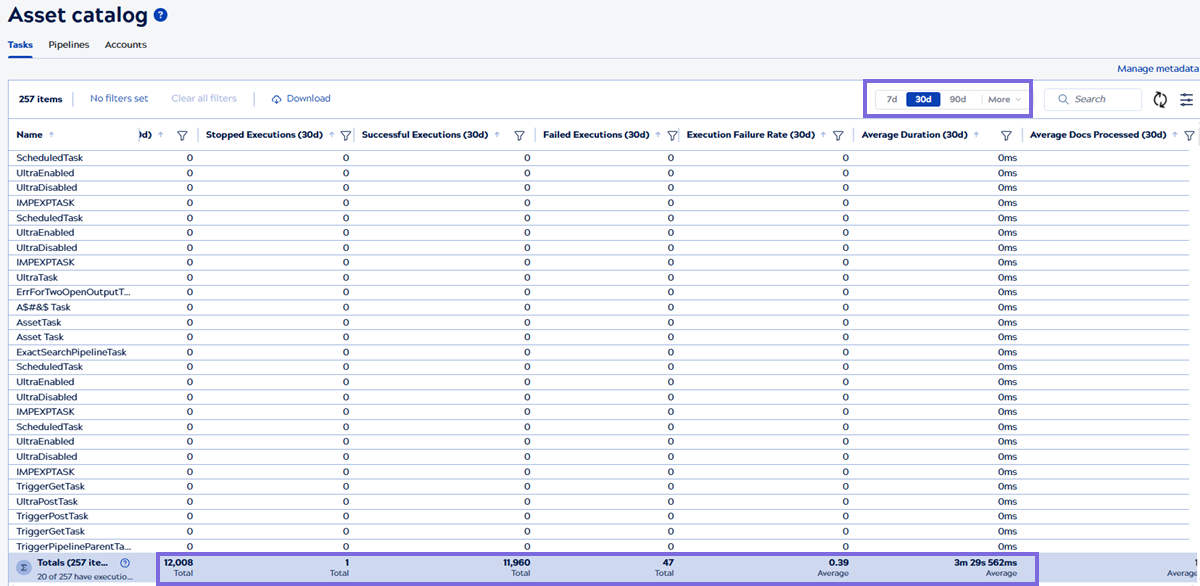Switch to the Accounts tab
This screenshot has width=1200, height=586.
tap(126, 45)
